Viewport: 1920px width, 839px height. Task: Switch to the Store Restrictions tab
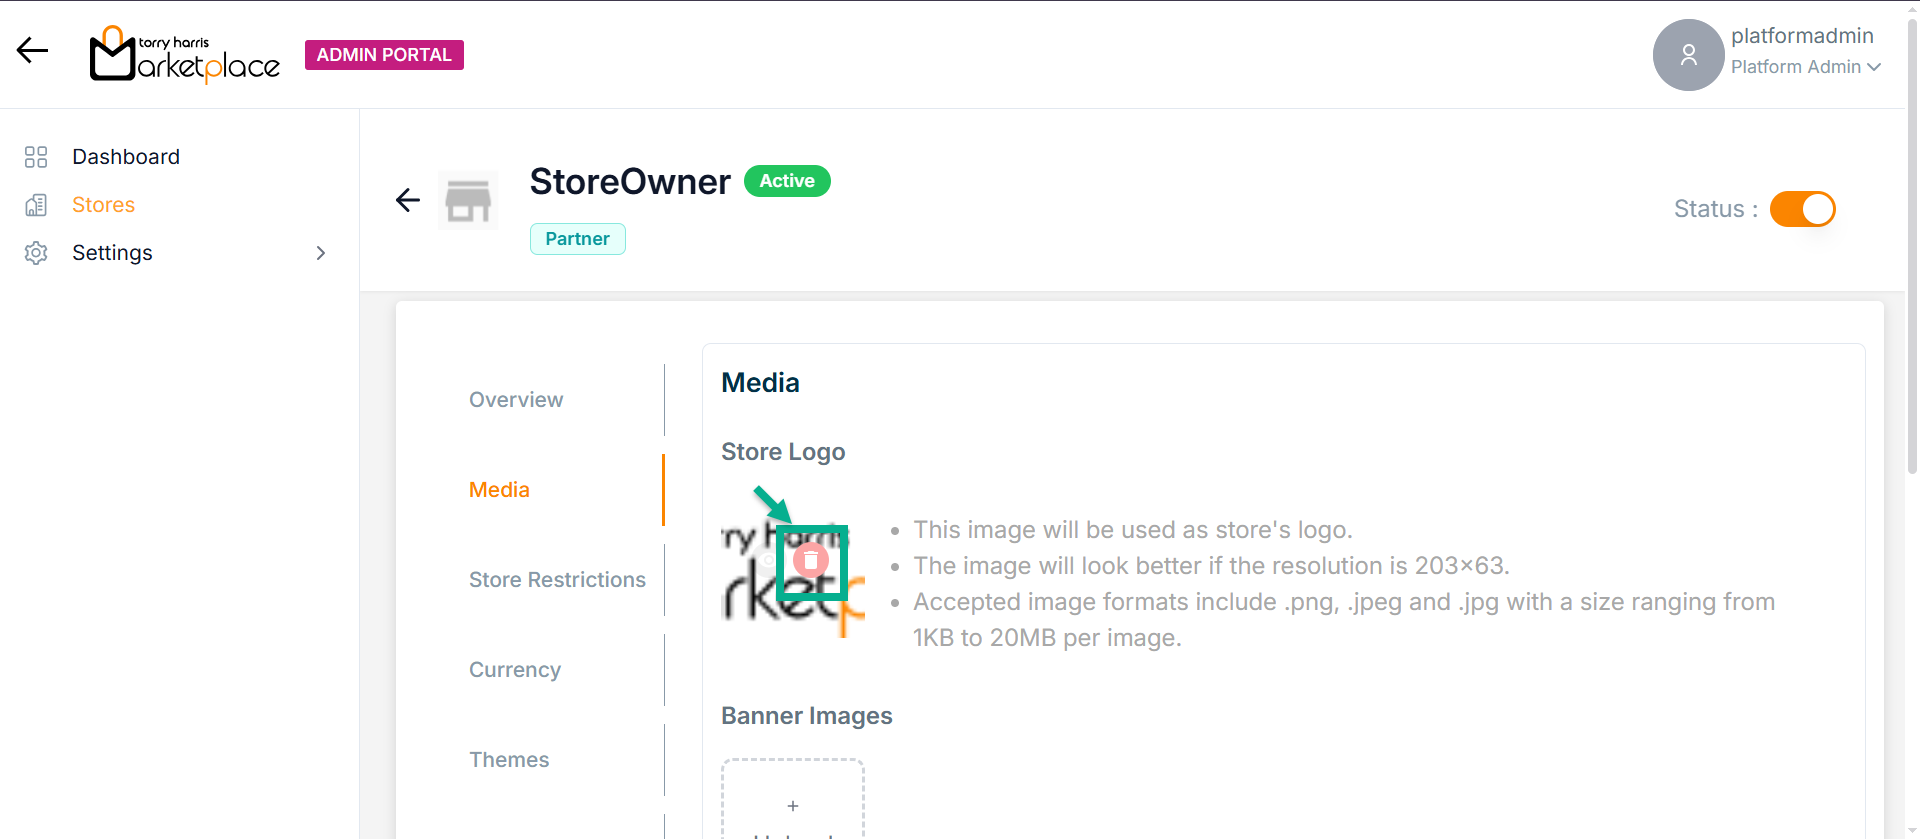(x=557, y=580)
